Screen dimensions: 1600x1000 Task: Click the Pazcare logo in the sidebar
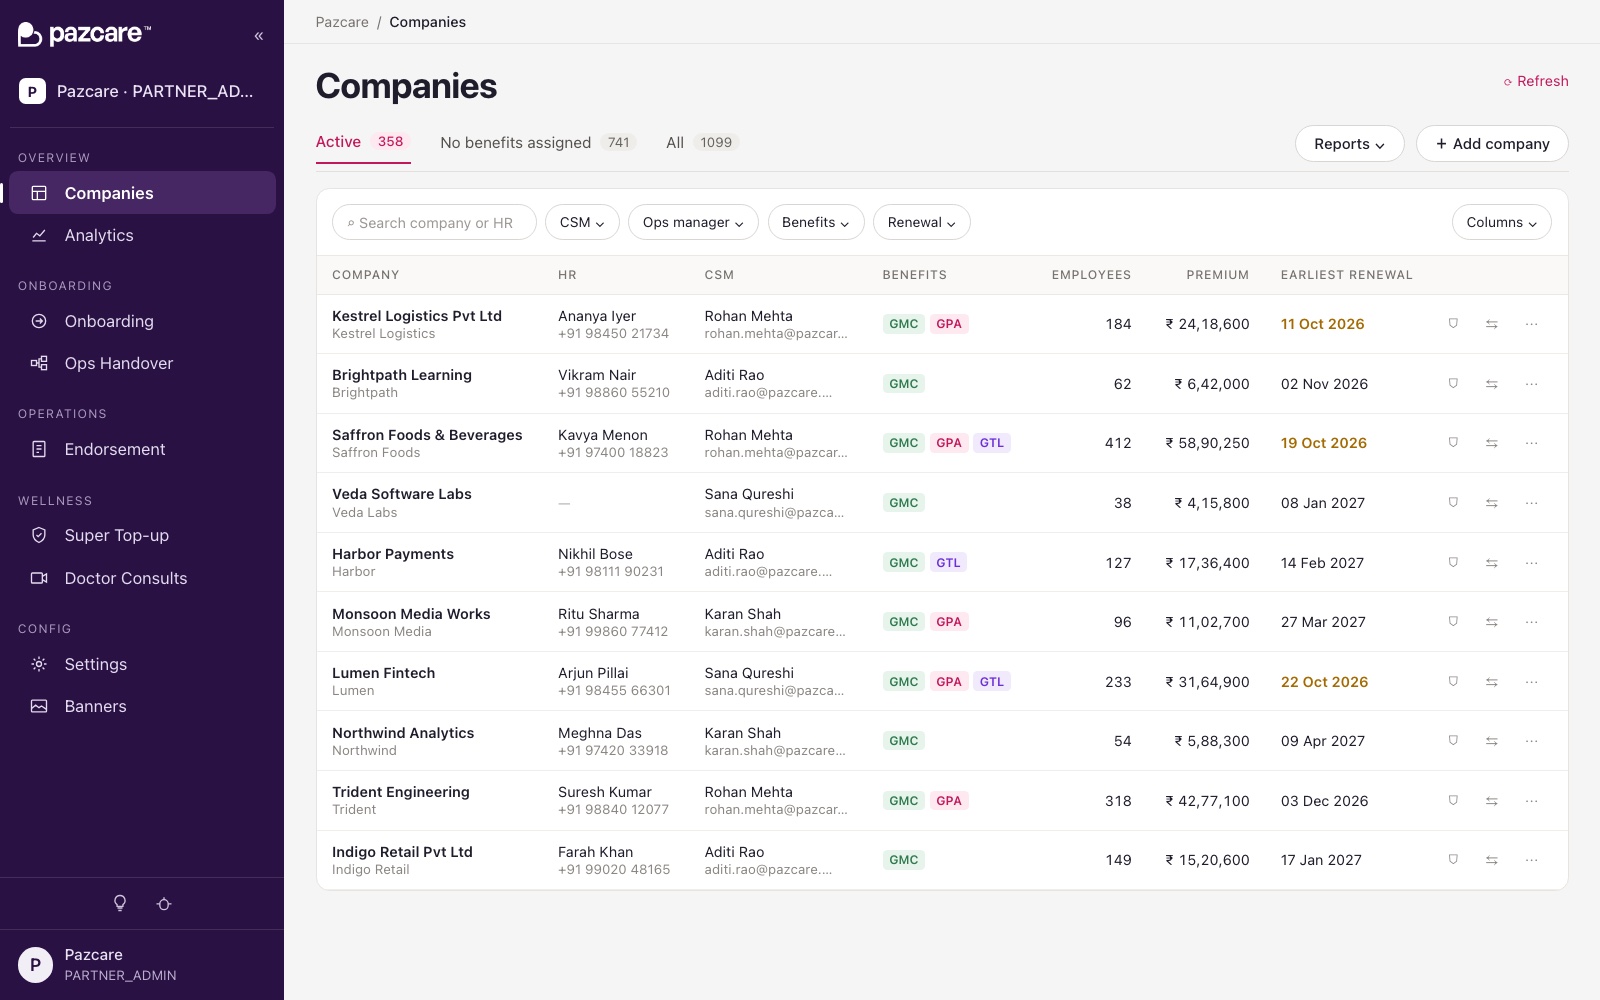click(x=84, y=34)
